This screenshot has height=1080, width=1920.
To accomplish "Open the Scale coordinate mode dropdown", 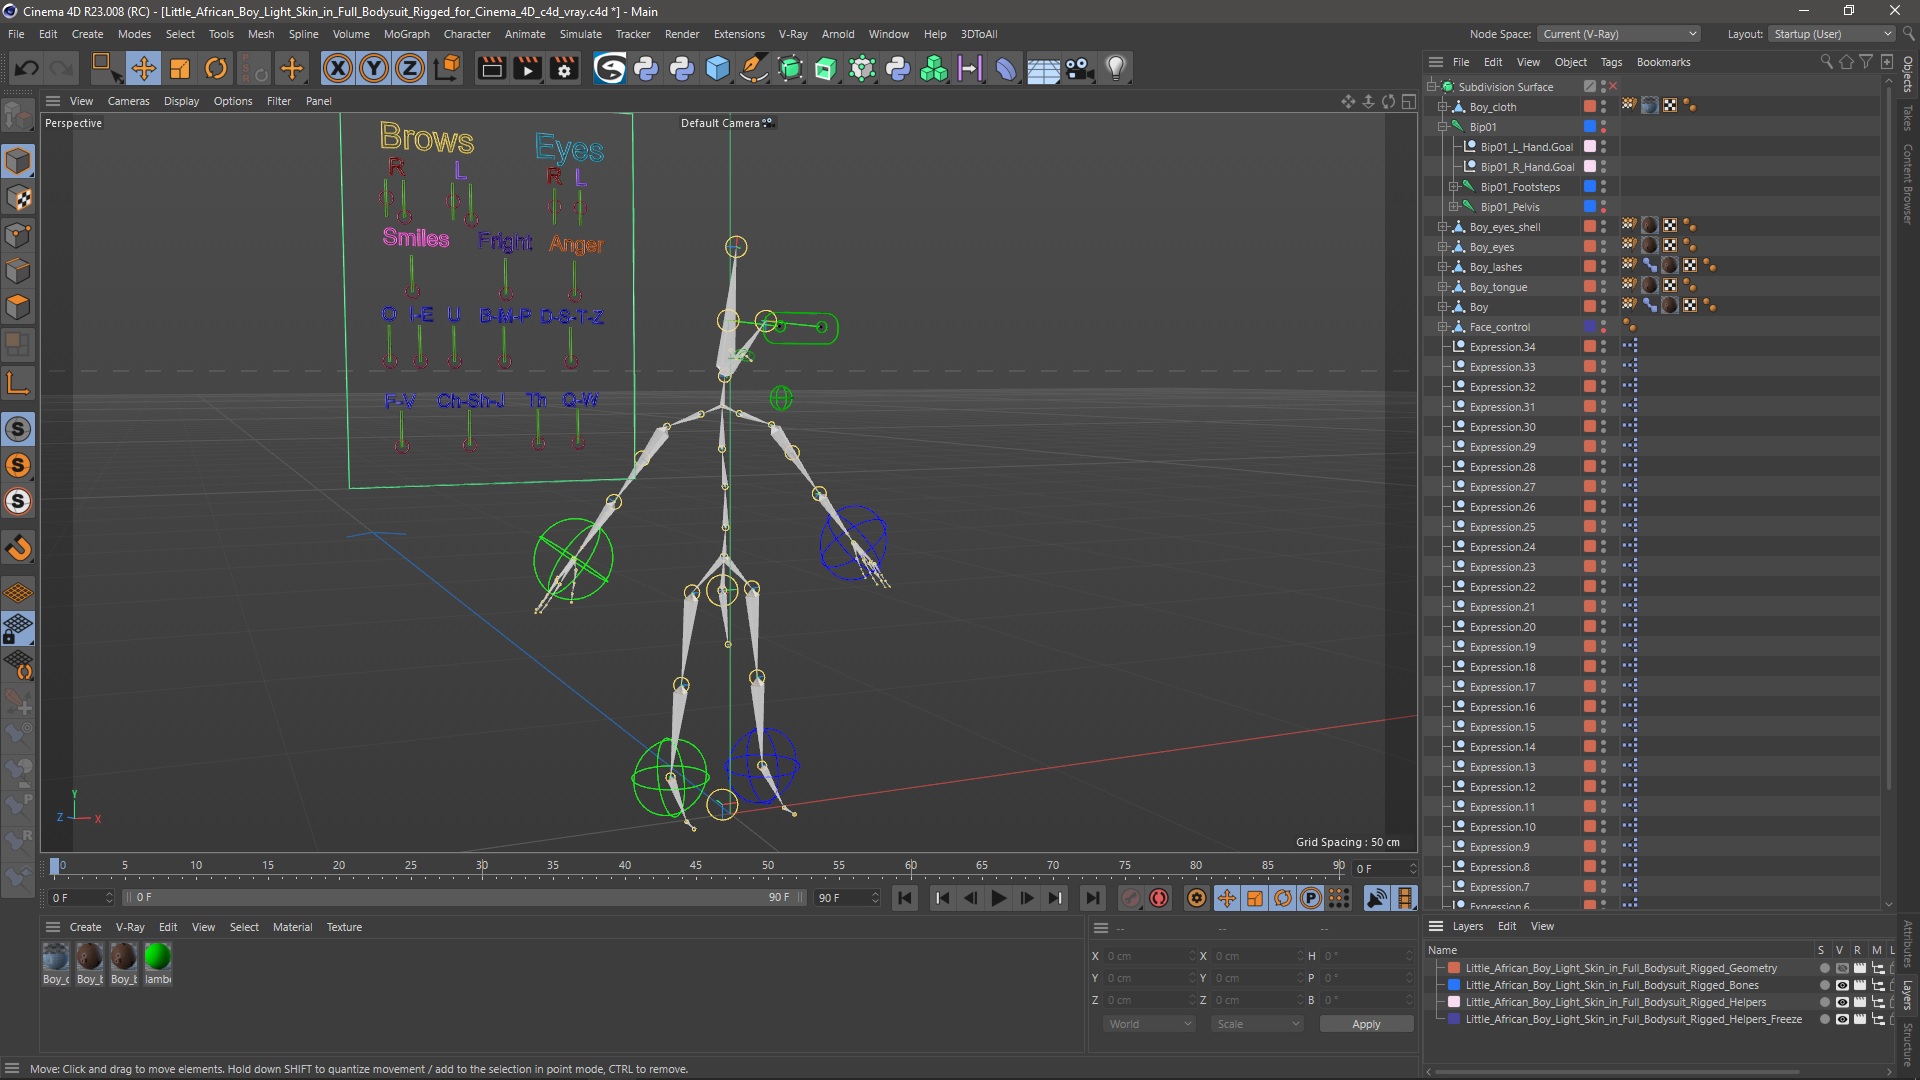I will (x=1258, y=1024).
